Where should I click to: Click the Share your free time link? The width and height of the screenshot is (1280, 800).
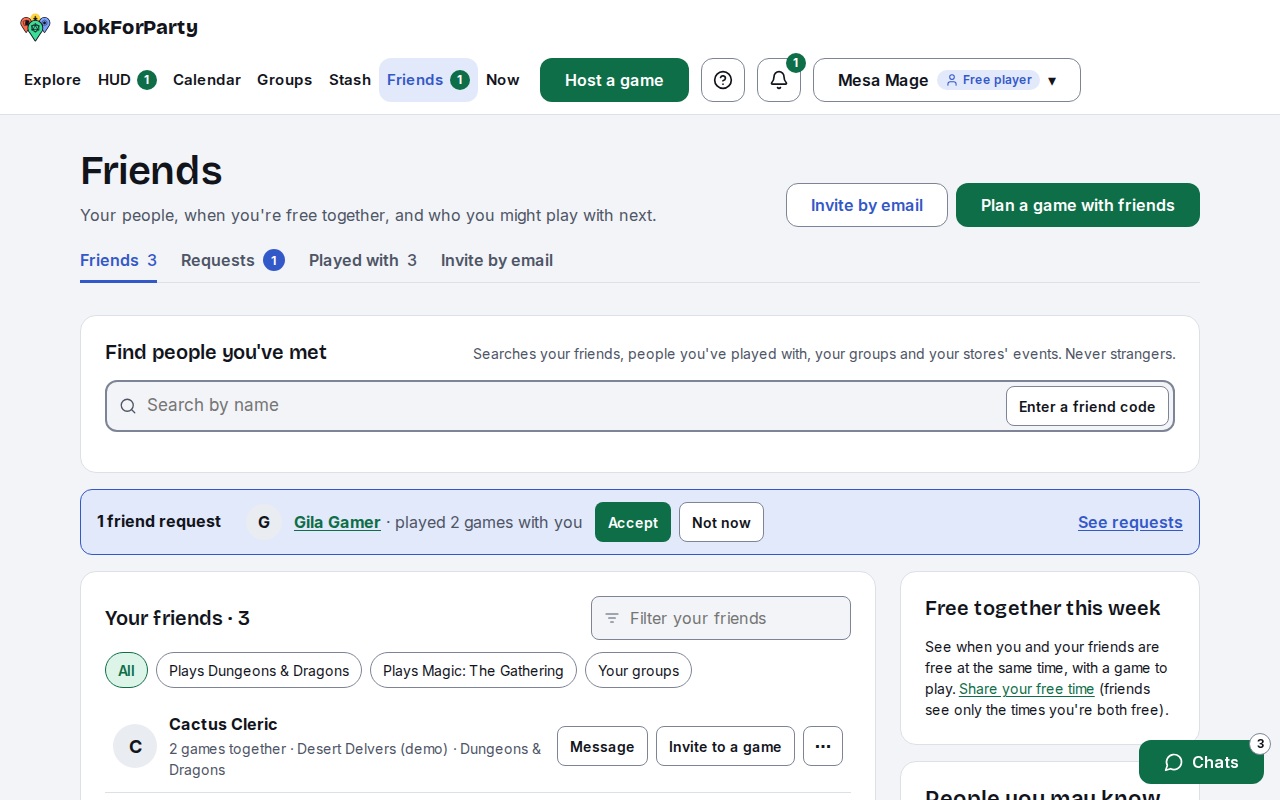(1027, 689)
